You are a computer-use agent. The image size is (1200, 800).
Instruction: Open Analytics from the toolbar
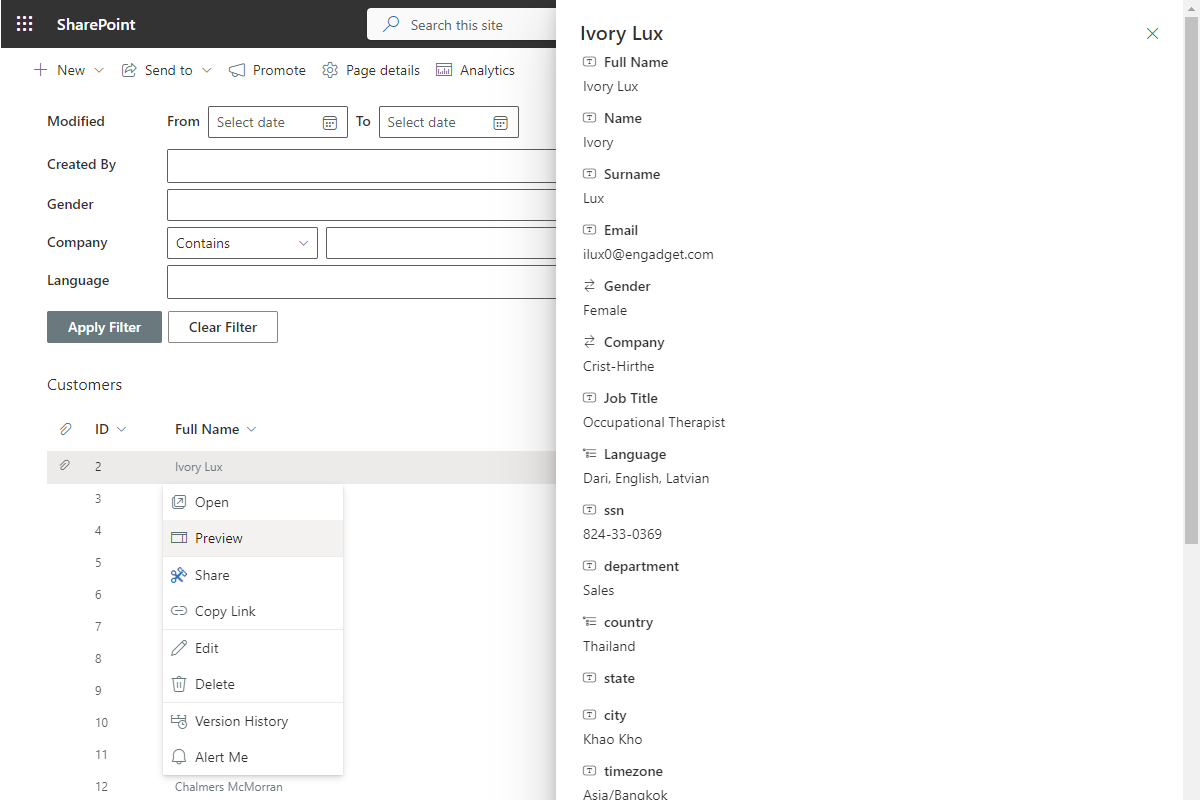pos(475,70)
